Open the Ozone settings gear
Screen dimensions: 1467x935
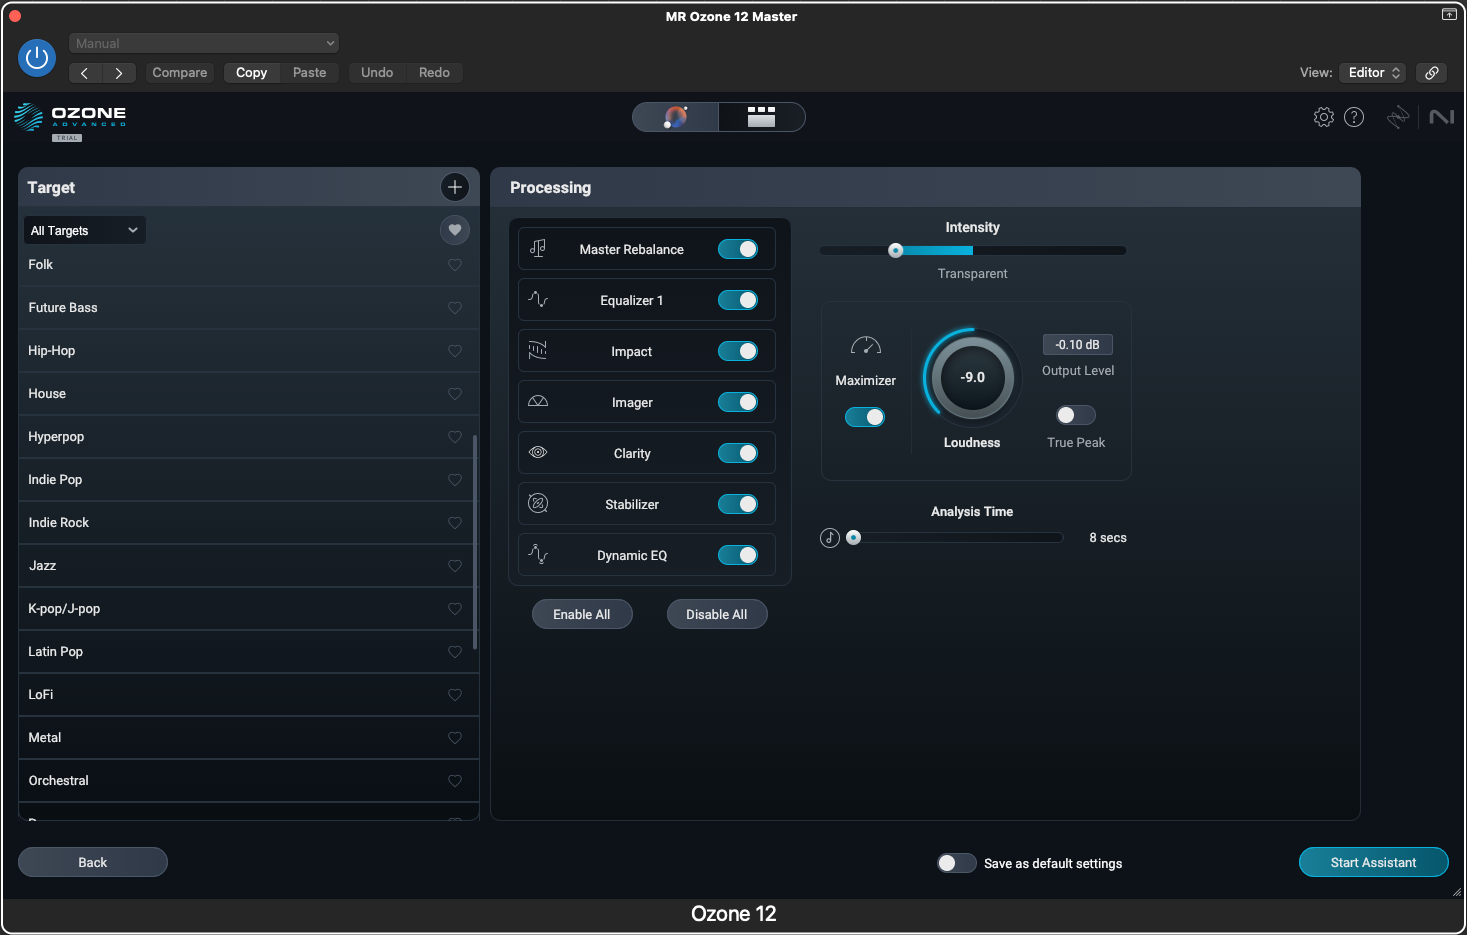pyautogui.click(x=1323, y=116)
